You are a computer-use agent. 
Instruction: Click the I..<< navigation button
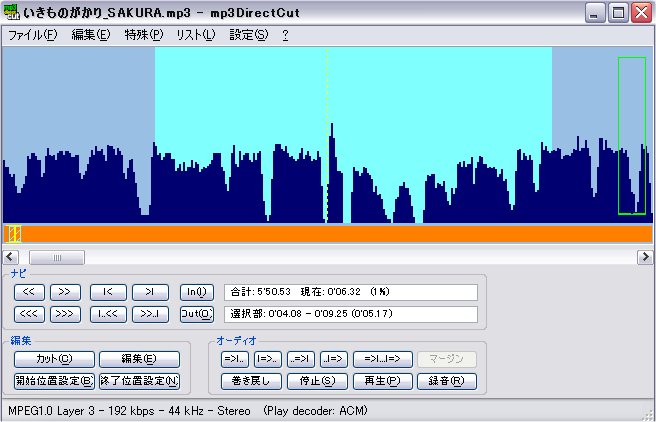click(x=108, y=314)
